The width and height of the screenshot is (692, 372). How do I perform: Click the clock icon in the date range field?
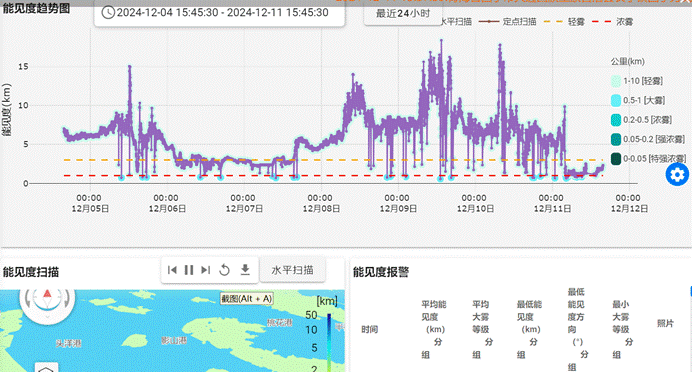pos(108,12)
